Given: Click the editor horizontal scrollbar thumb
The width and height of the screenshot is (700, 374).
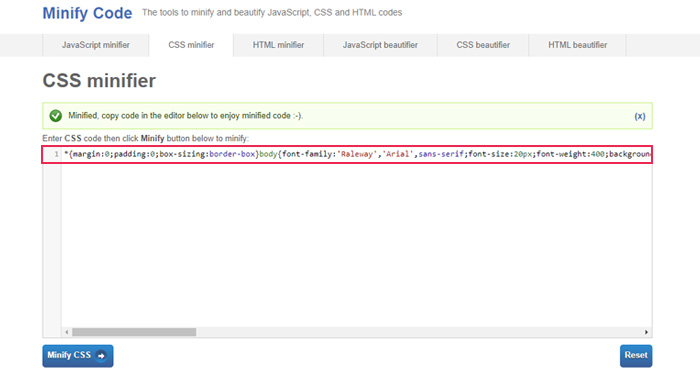Looking at the screenshot, I should (x=134, y=332).
